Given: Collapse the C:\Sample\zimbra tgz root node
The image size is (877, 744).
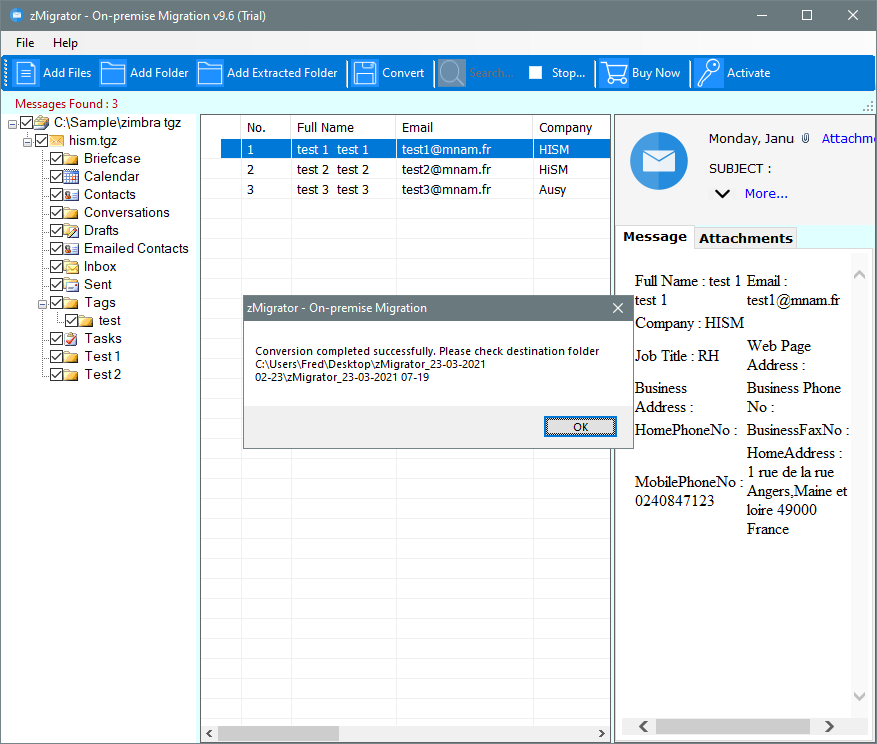Looking at the screenshot, I should pyautogui.click(x=12, y=124).
